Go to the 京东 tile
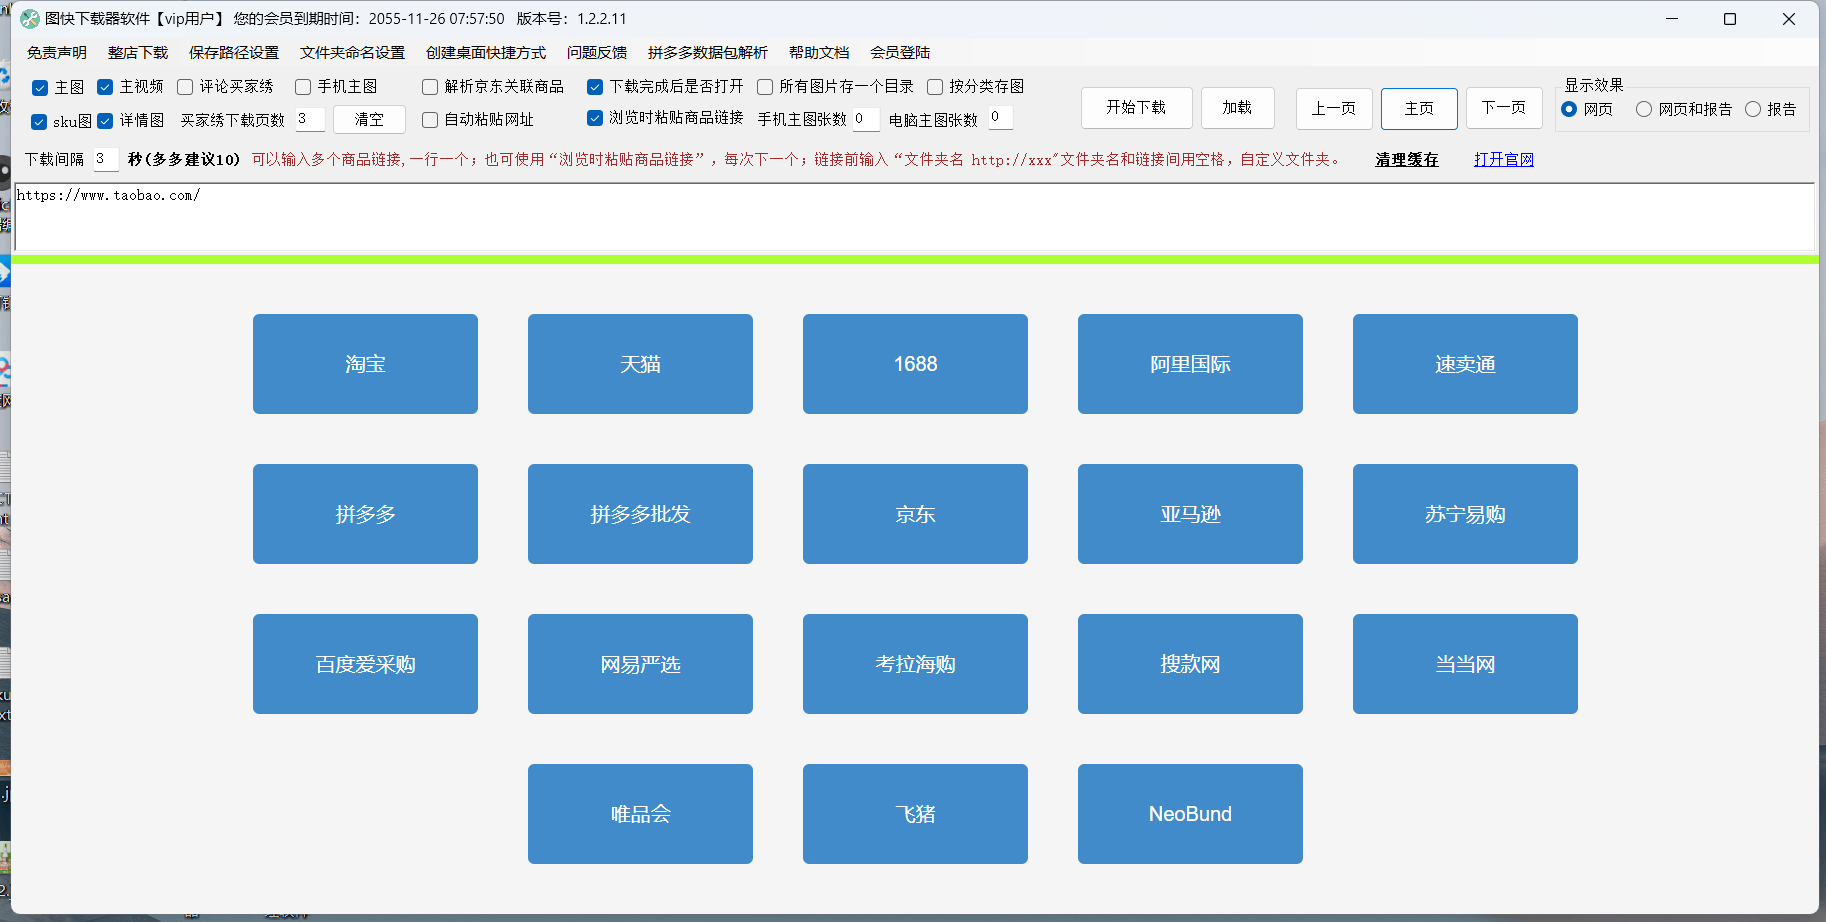The width and height of the screenshot is (1826, 922). (915, 514)
